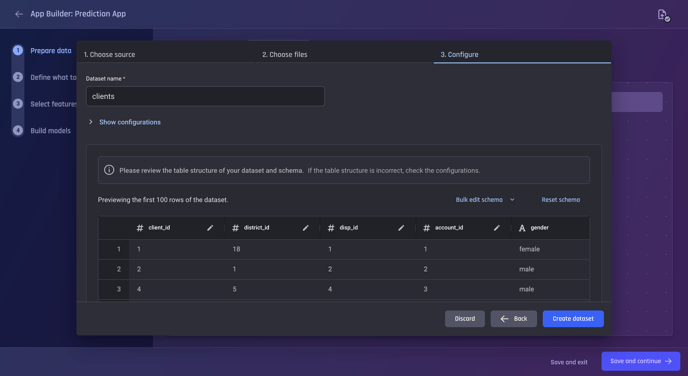Screen dimensions: 688x376
Task: Click the numeric type icon for account_id
Action: (x=426, y=228)
